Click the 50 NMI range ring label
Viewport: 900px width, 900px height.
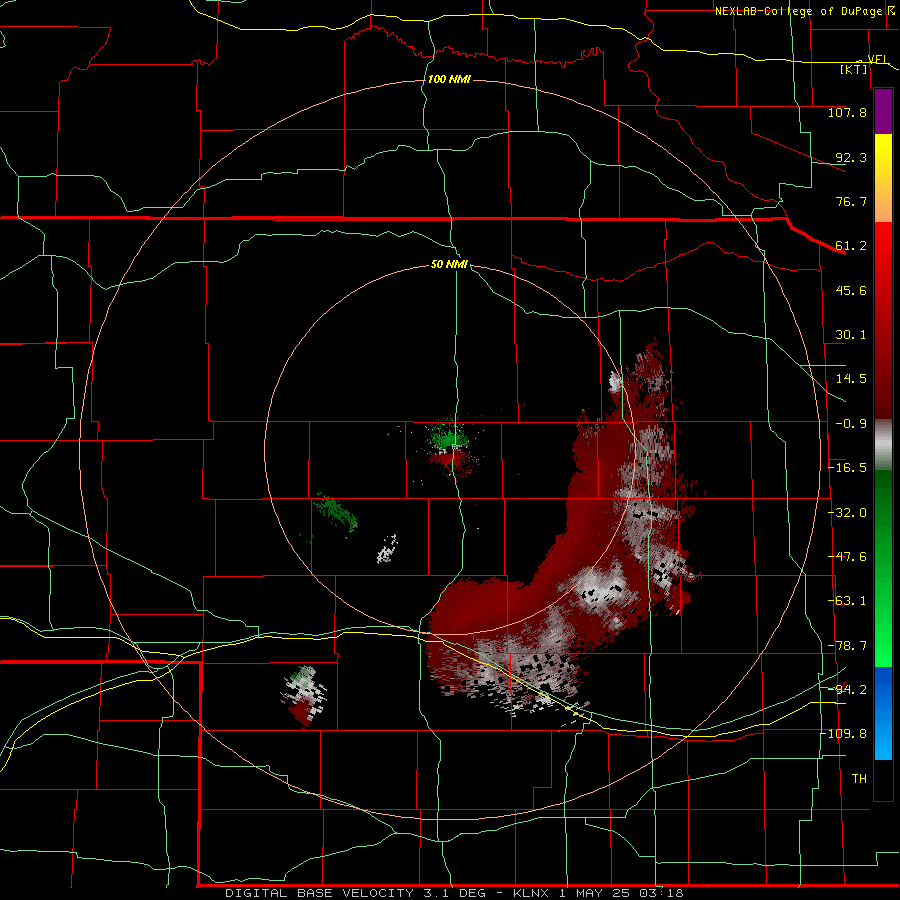449,265
